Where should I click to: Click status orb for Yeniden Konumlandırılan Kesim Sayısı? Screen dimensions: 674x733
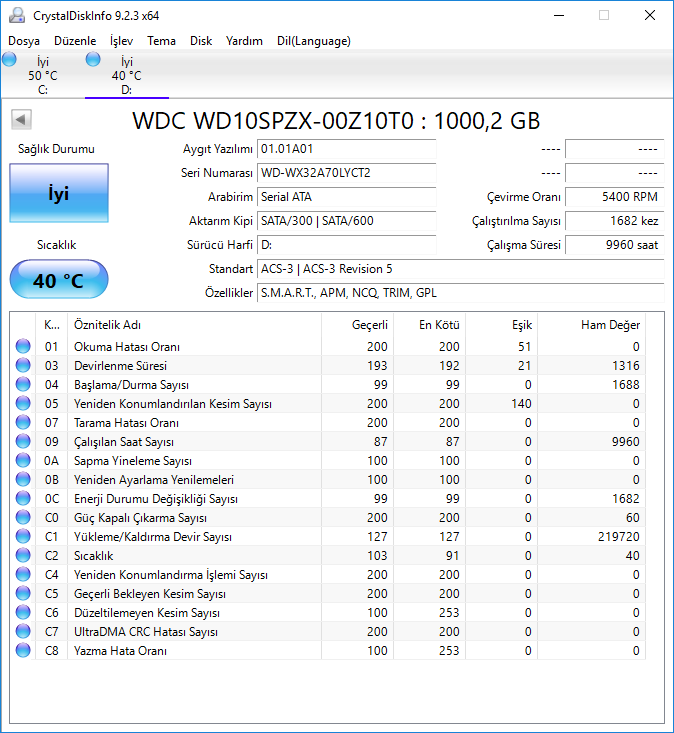click(23, 403)
